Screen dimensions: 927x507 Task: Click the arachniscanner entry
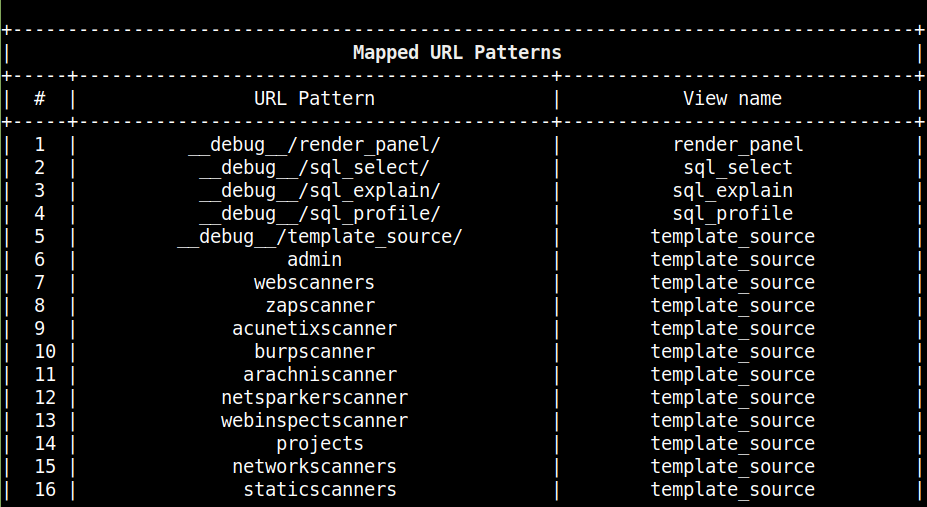(x=320, y=375)
